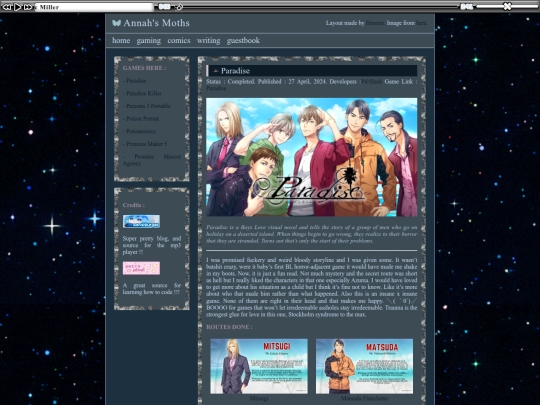Skip forward to next track in music player
This screenshot has width=540, height=405.
(x=28, y=7)
